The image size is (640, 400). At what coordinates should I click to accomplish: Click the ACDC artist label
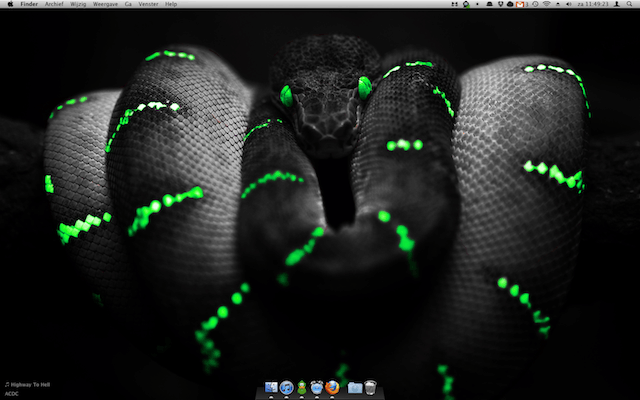(x=11, y=394)
